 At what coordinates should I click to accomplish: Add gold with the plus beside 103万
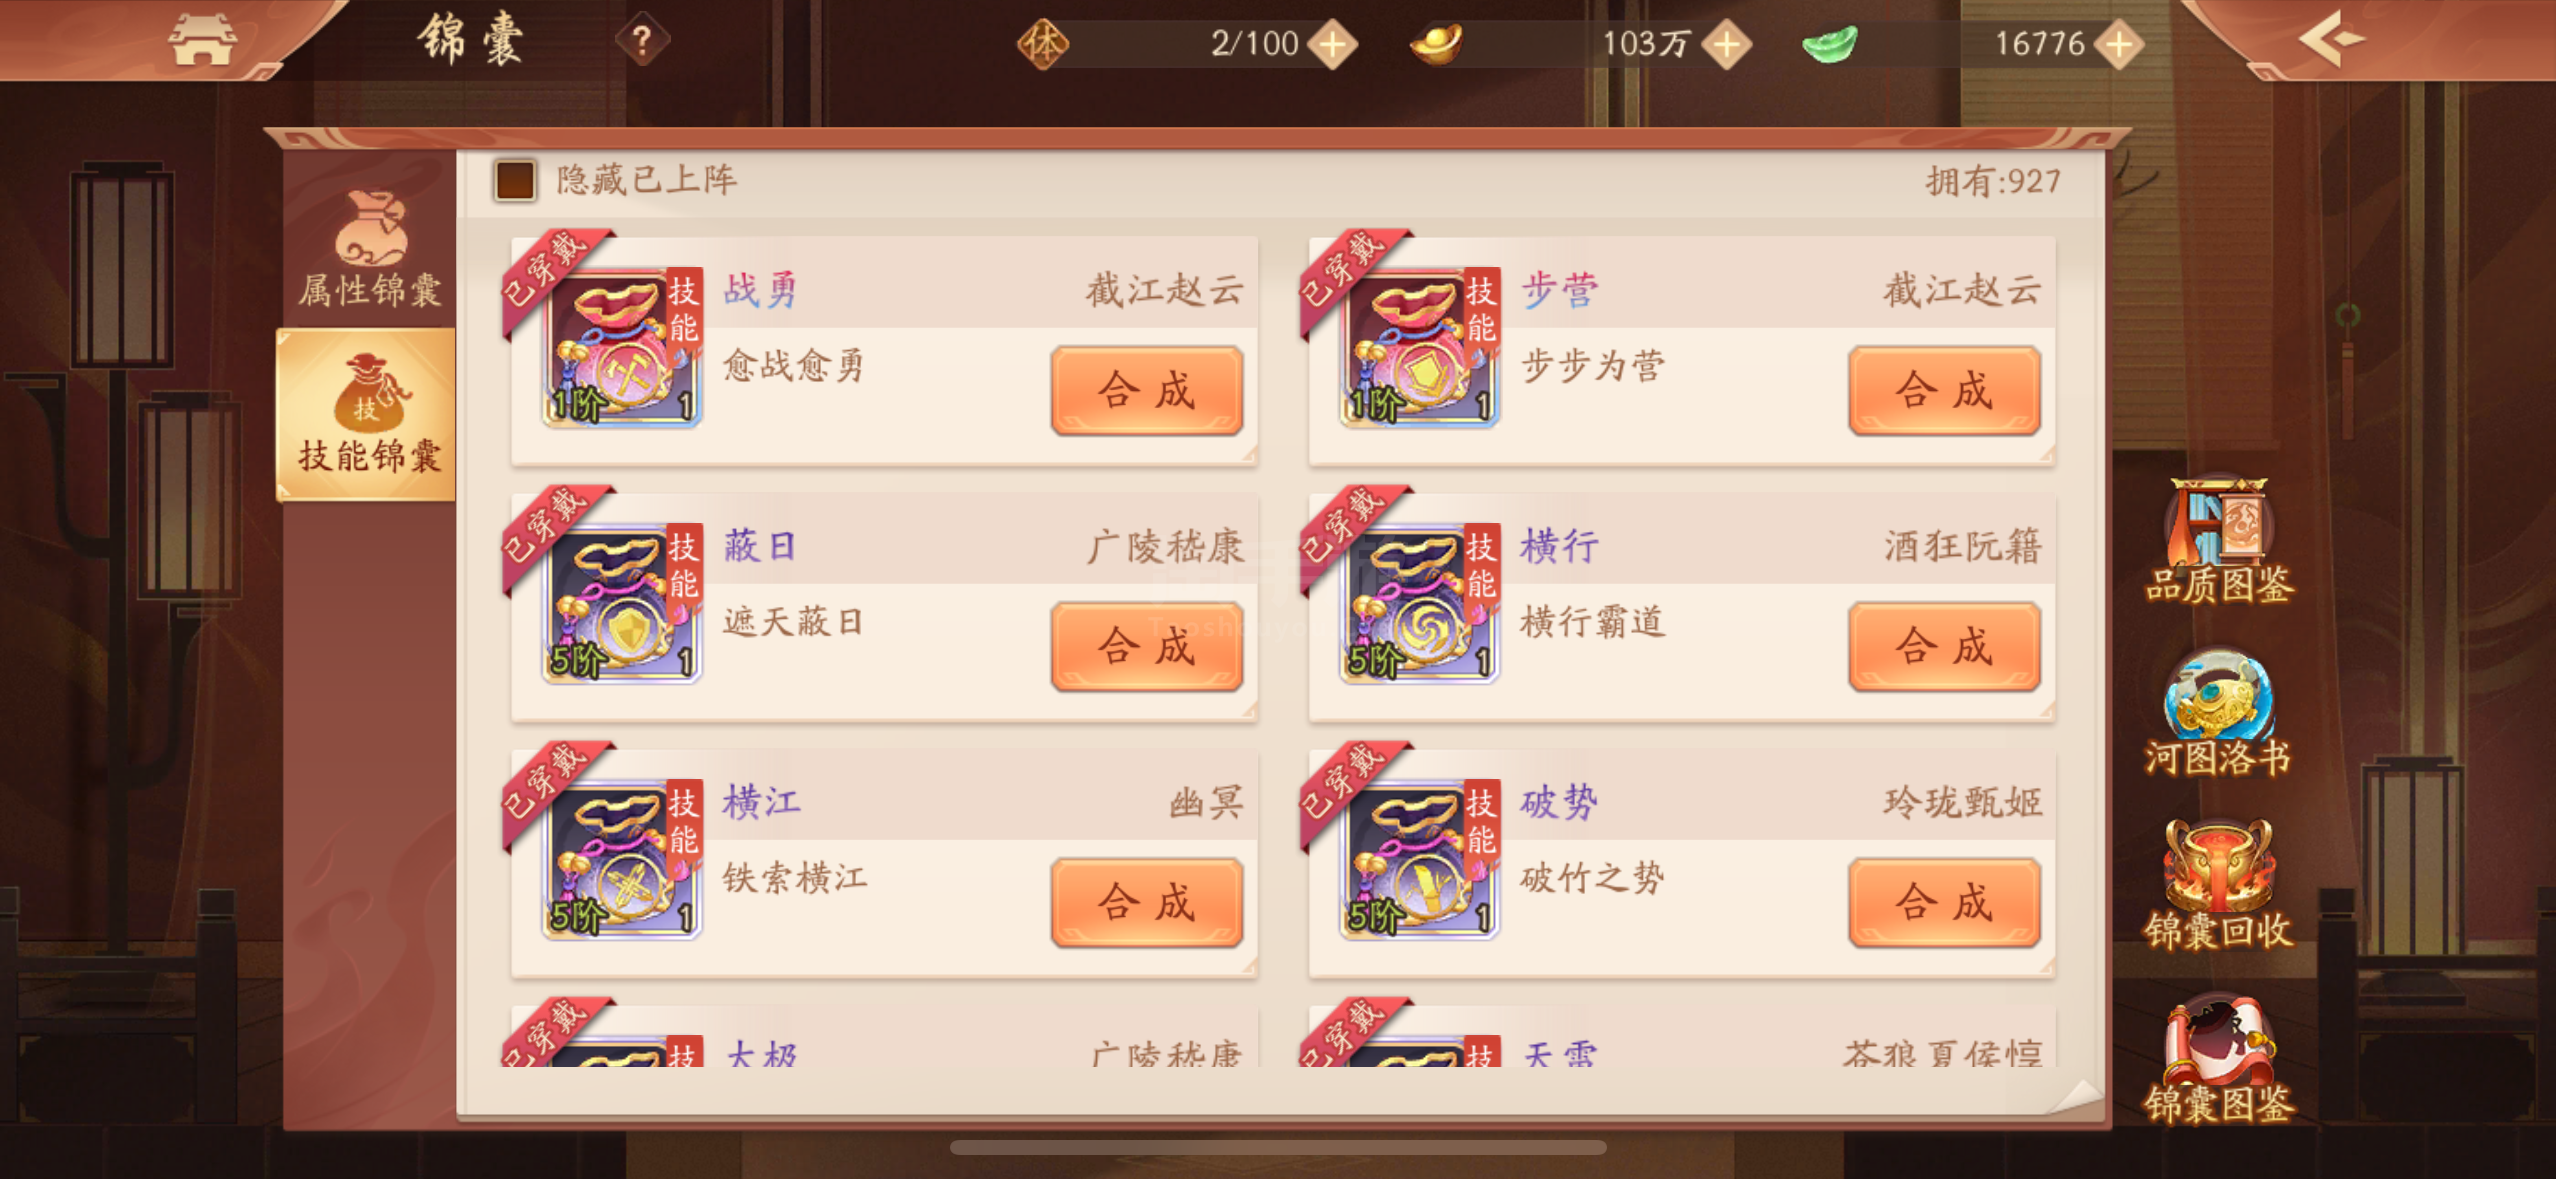pyautogui.click(x=1727, y=44)
